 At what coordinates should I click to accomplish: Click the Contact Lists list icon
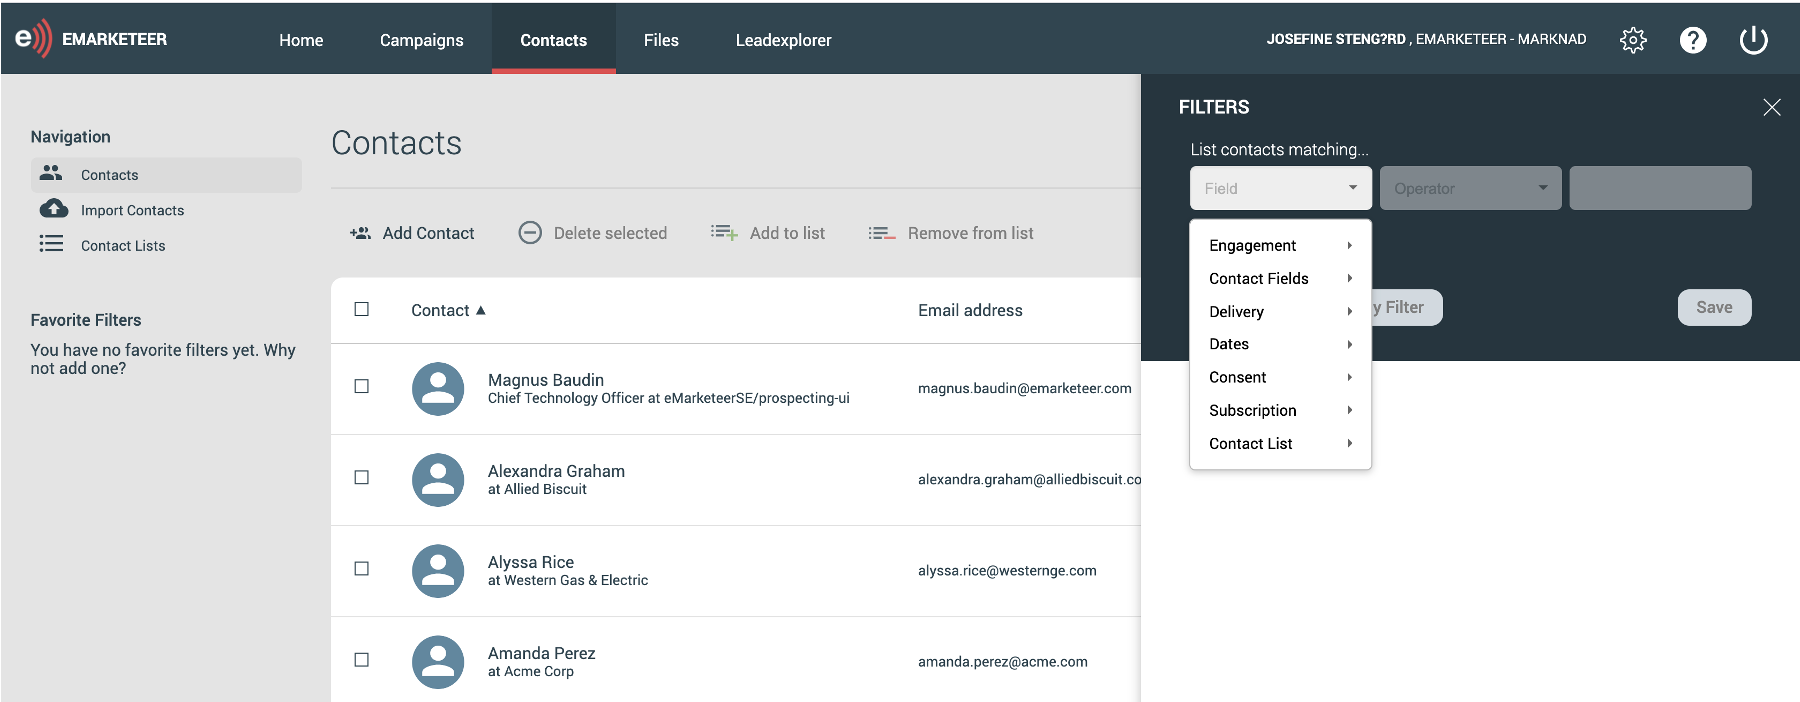(51, 244)
